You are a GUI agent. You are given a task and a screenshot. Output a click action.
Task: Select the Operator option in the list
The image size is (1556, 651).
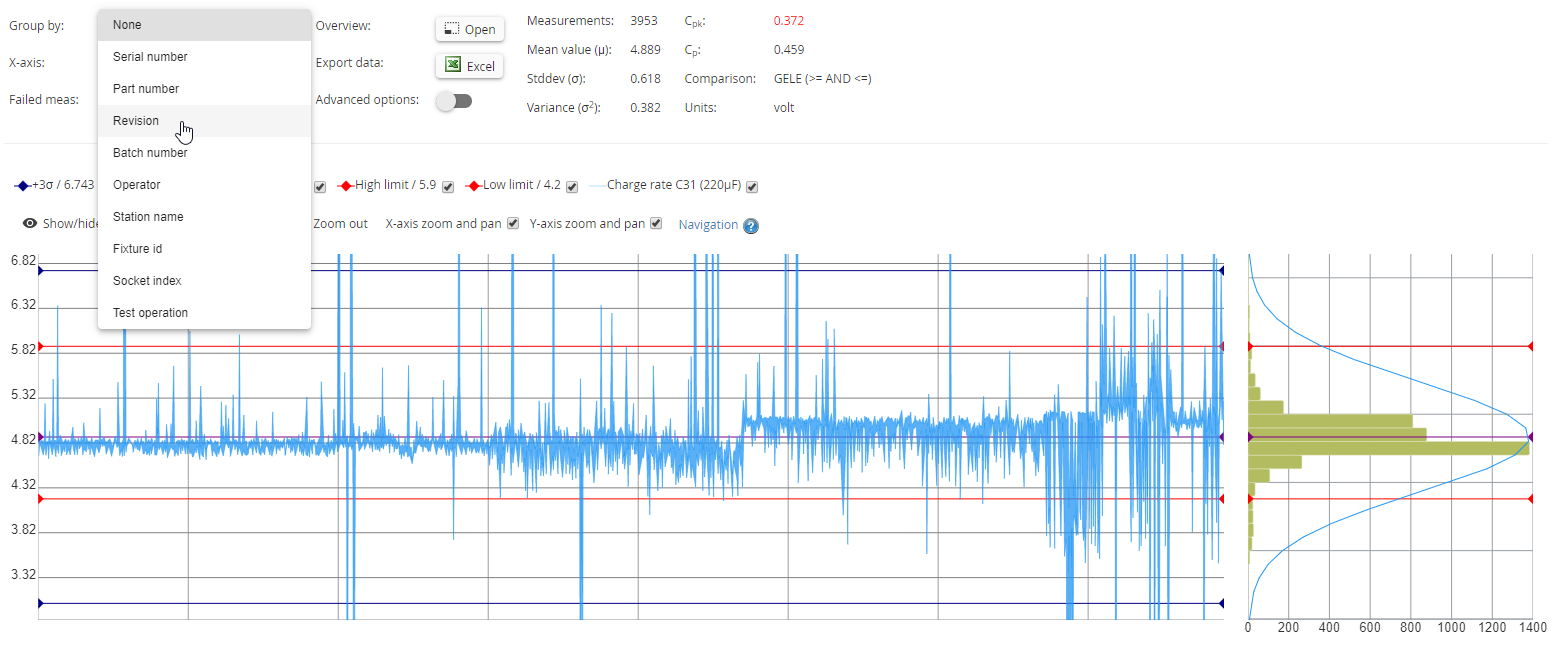(x=137, y=185)
